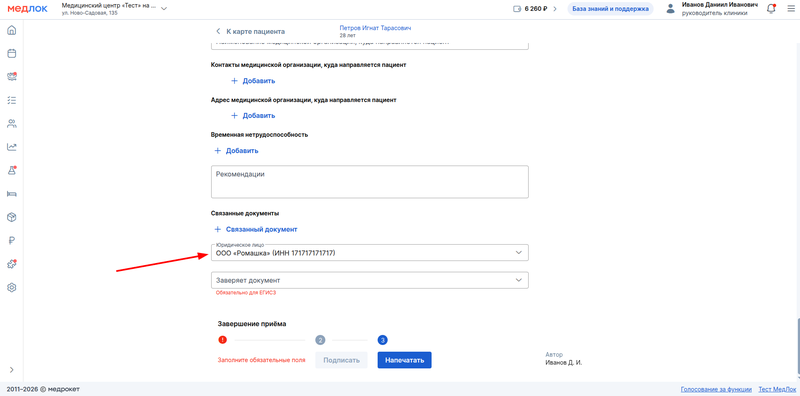The image size is (800, 396).
Task: Open the calendar icon in sidebar
Action: coord(12,53)
